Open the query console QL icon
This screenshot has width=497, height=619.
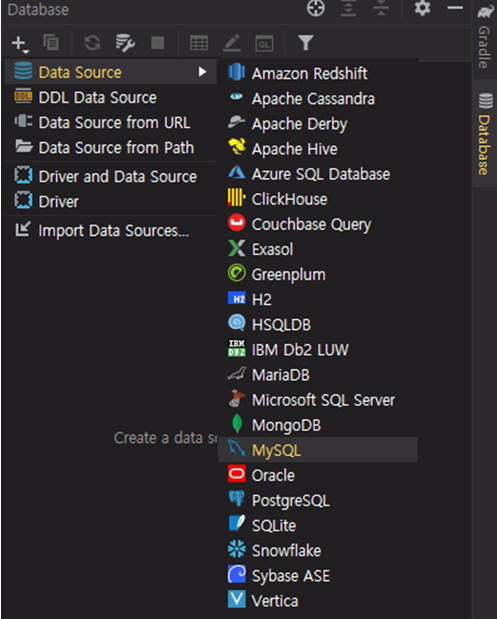[264, 43]
